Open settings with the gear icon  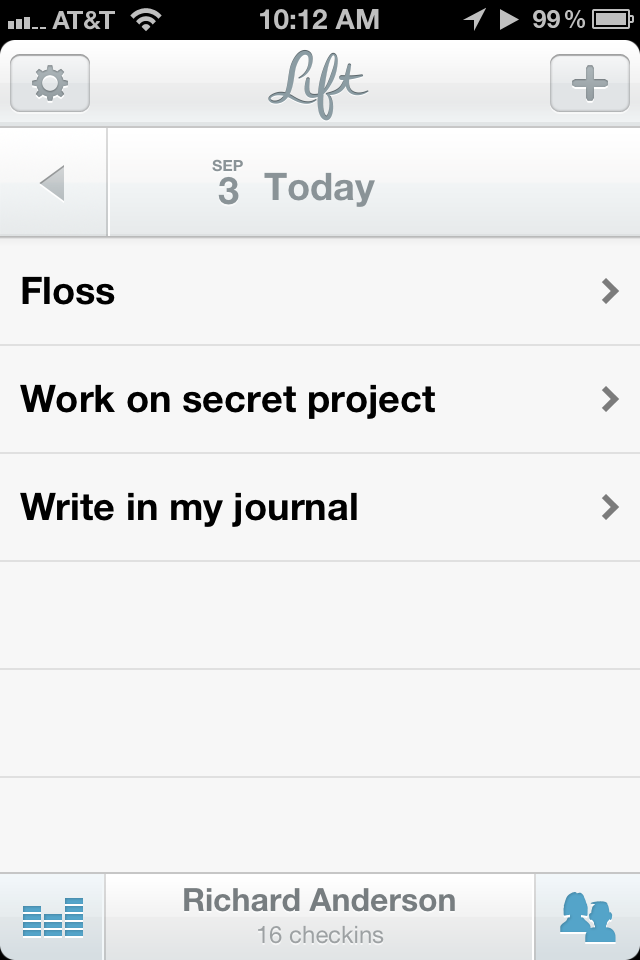tap(50, 83)
